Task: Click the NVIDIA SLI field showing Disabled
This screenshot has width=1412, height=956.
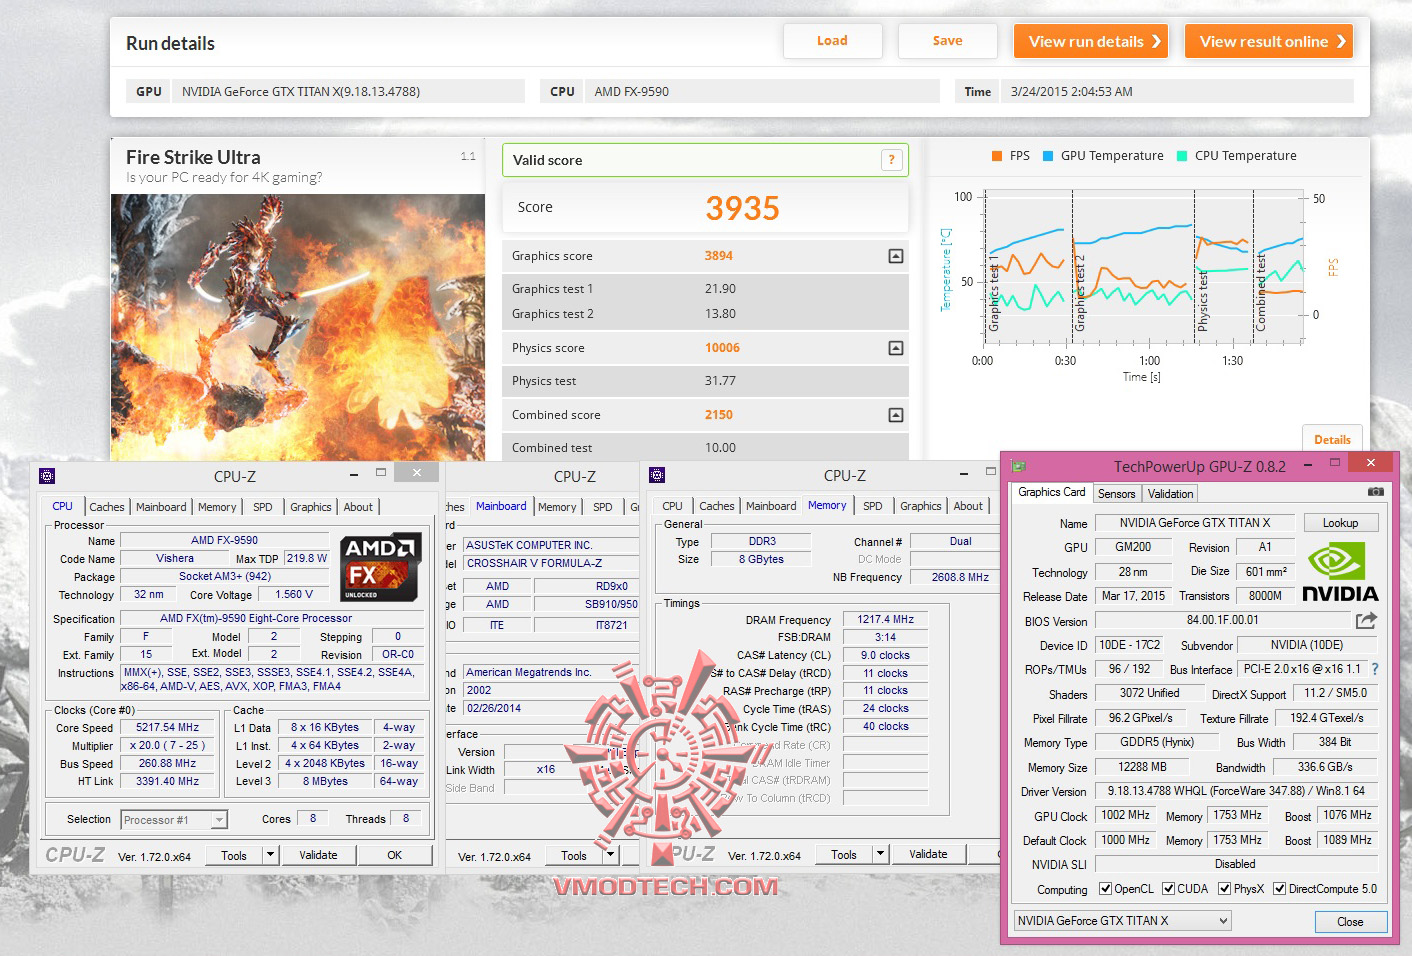Action: point(1236,864)
